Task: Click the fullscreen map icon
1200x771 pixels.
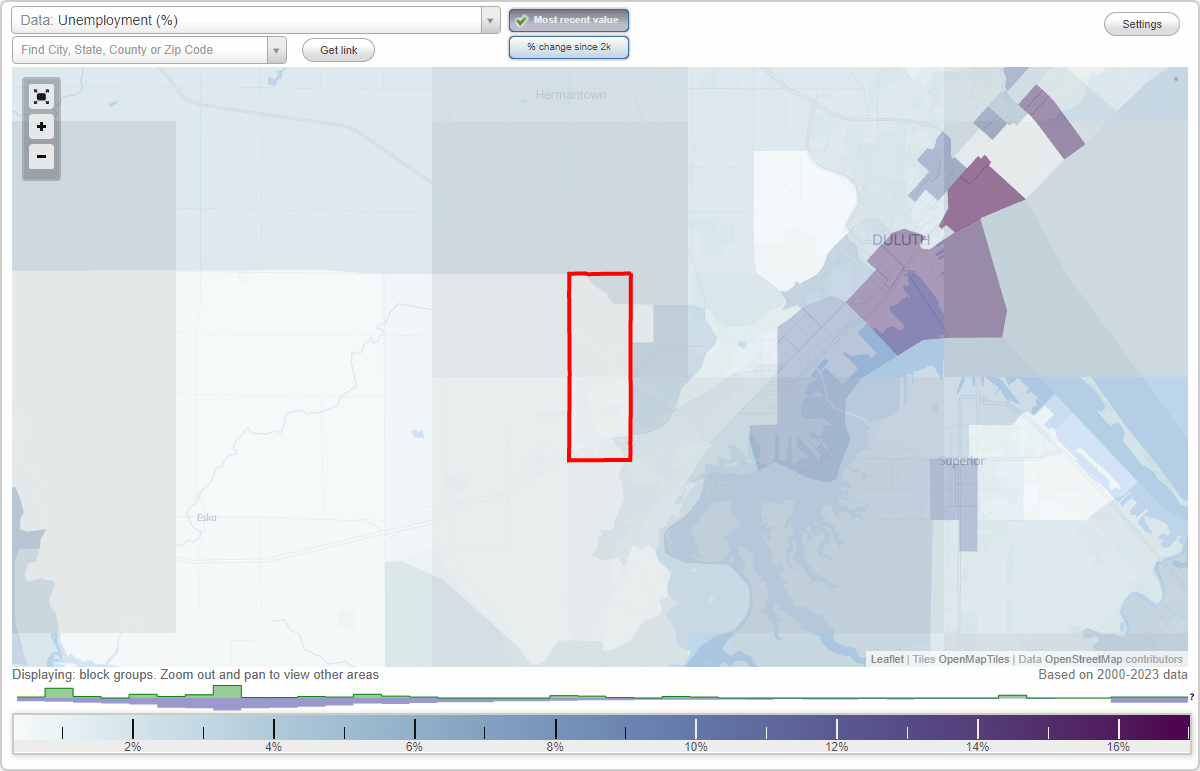Action: (41, 96)
